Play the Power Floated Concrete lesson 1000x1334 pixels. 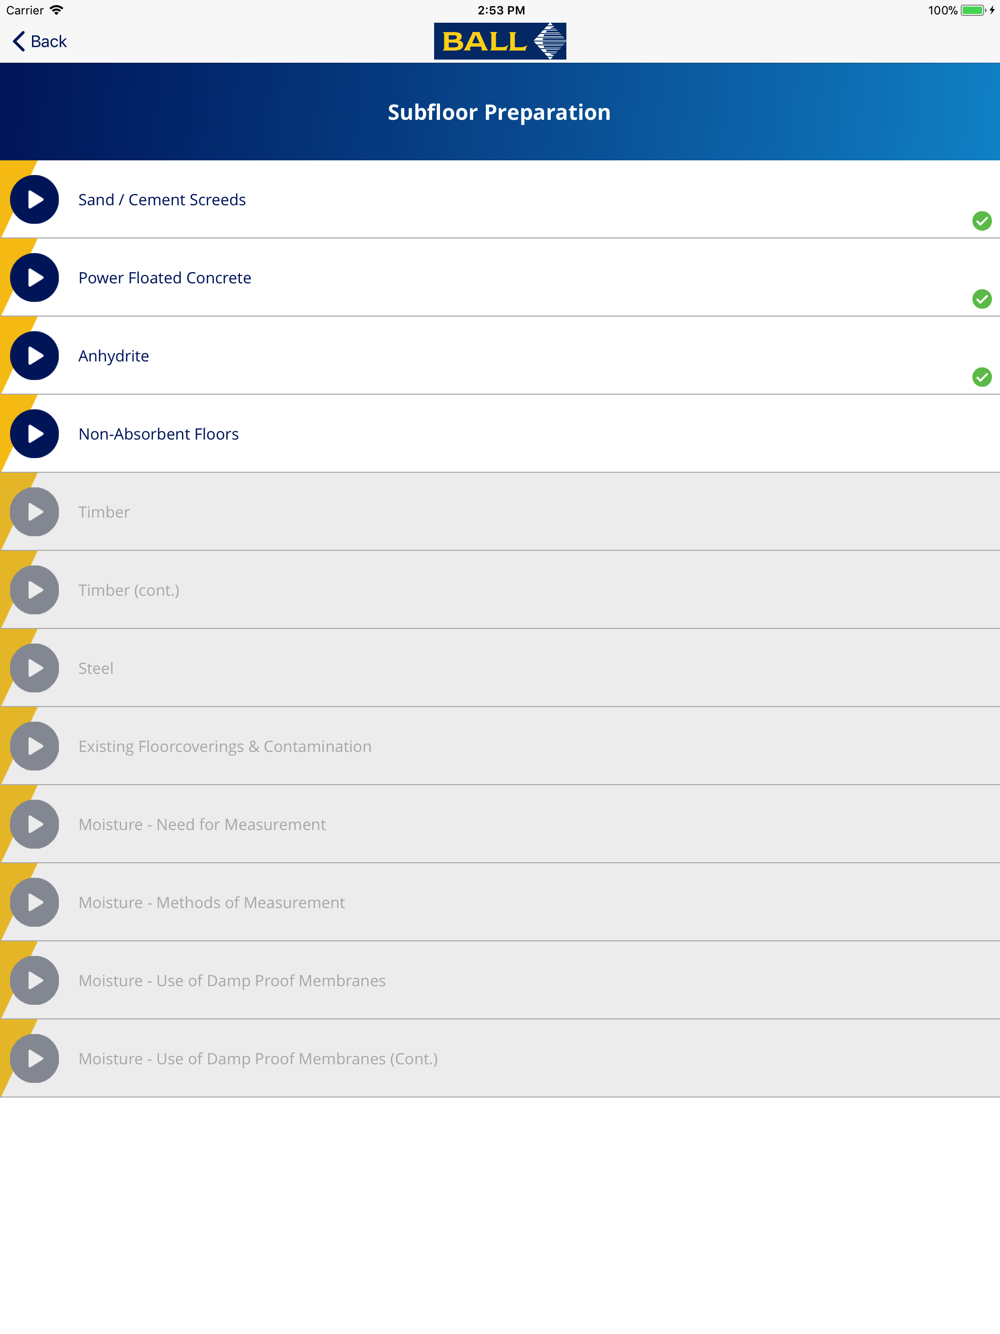35,278
